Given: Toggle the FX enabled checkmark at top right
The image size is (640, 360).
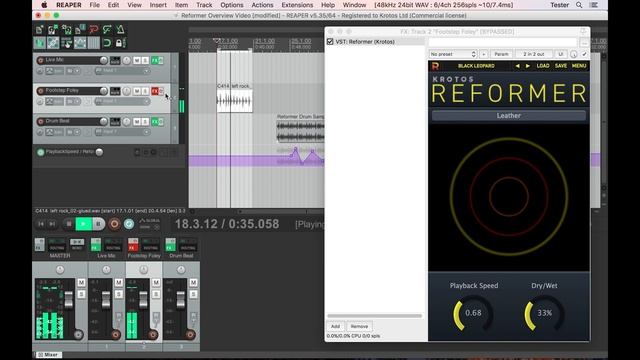Looking at the screenshot, I should 584,54.
